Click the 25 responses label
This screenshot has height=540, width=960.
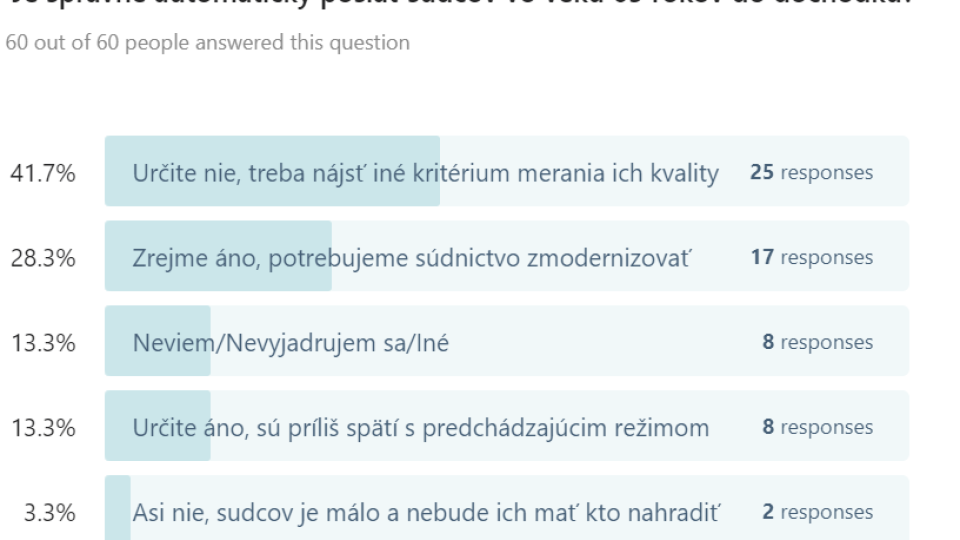click(x=811, y=172)
